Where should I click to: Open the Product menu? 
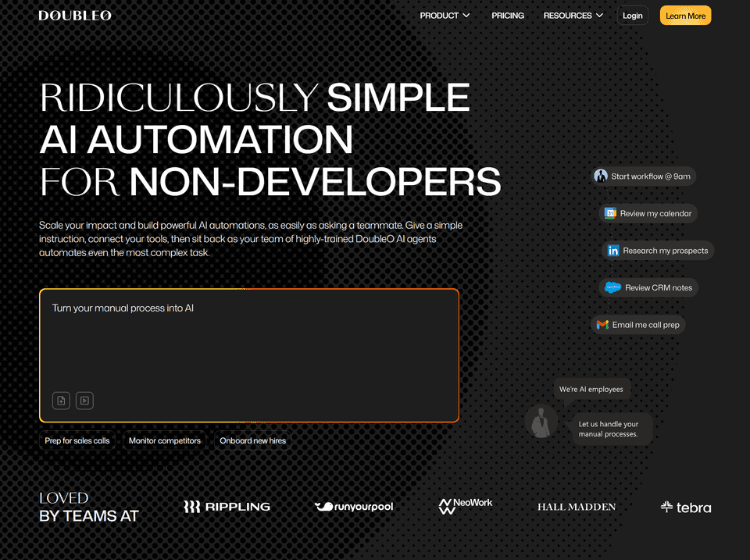coord(445,15)
